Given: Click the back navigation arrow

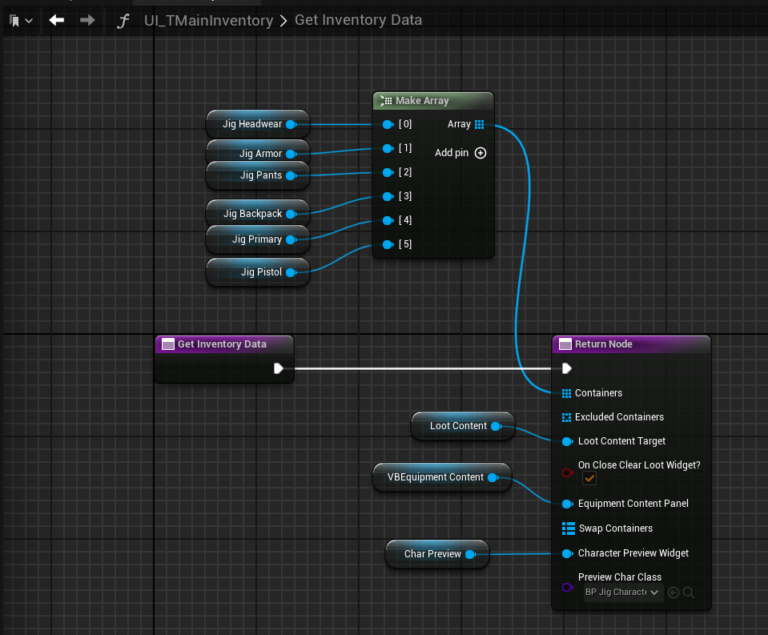Looking at the screenshot, I should 57,20.
